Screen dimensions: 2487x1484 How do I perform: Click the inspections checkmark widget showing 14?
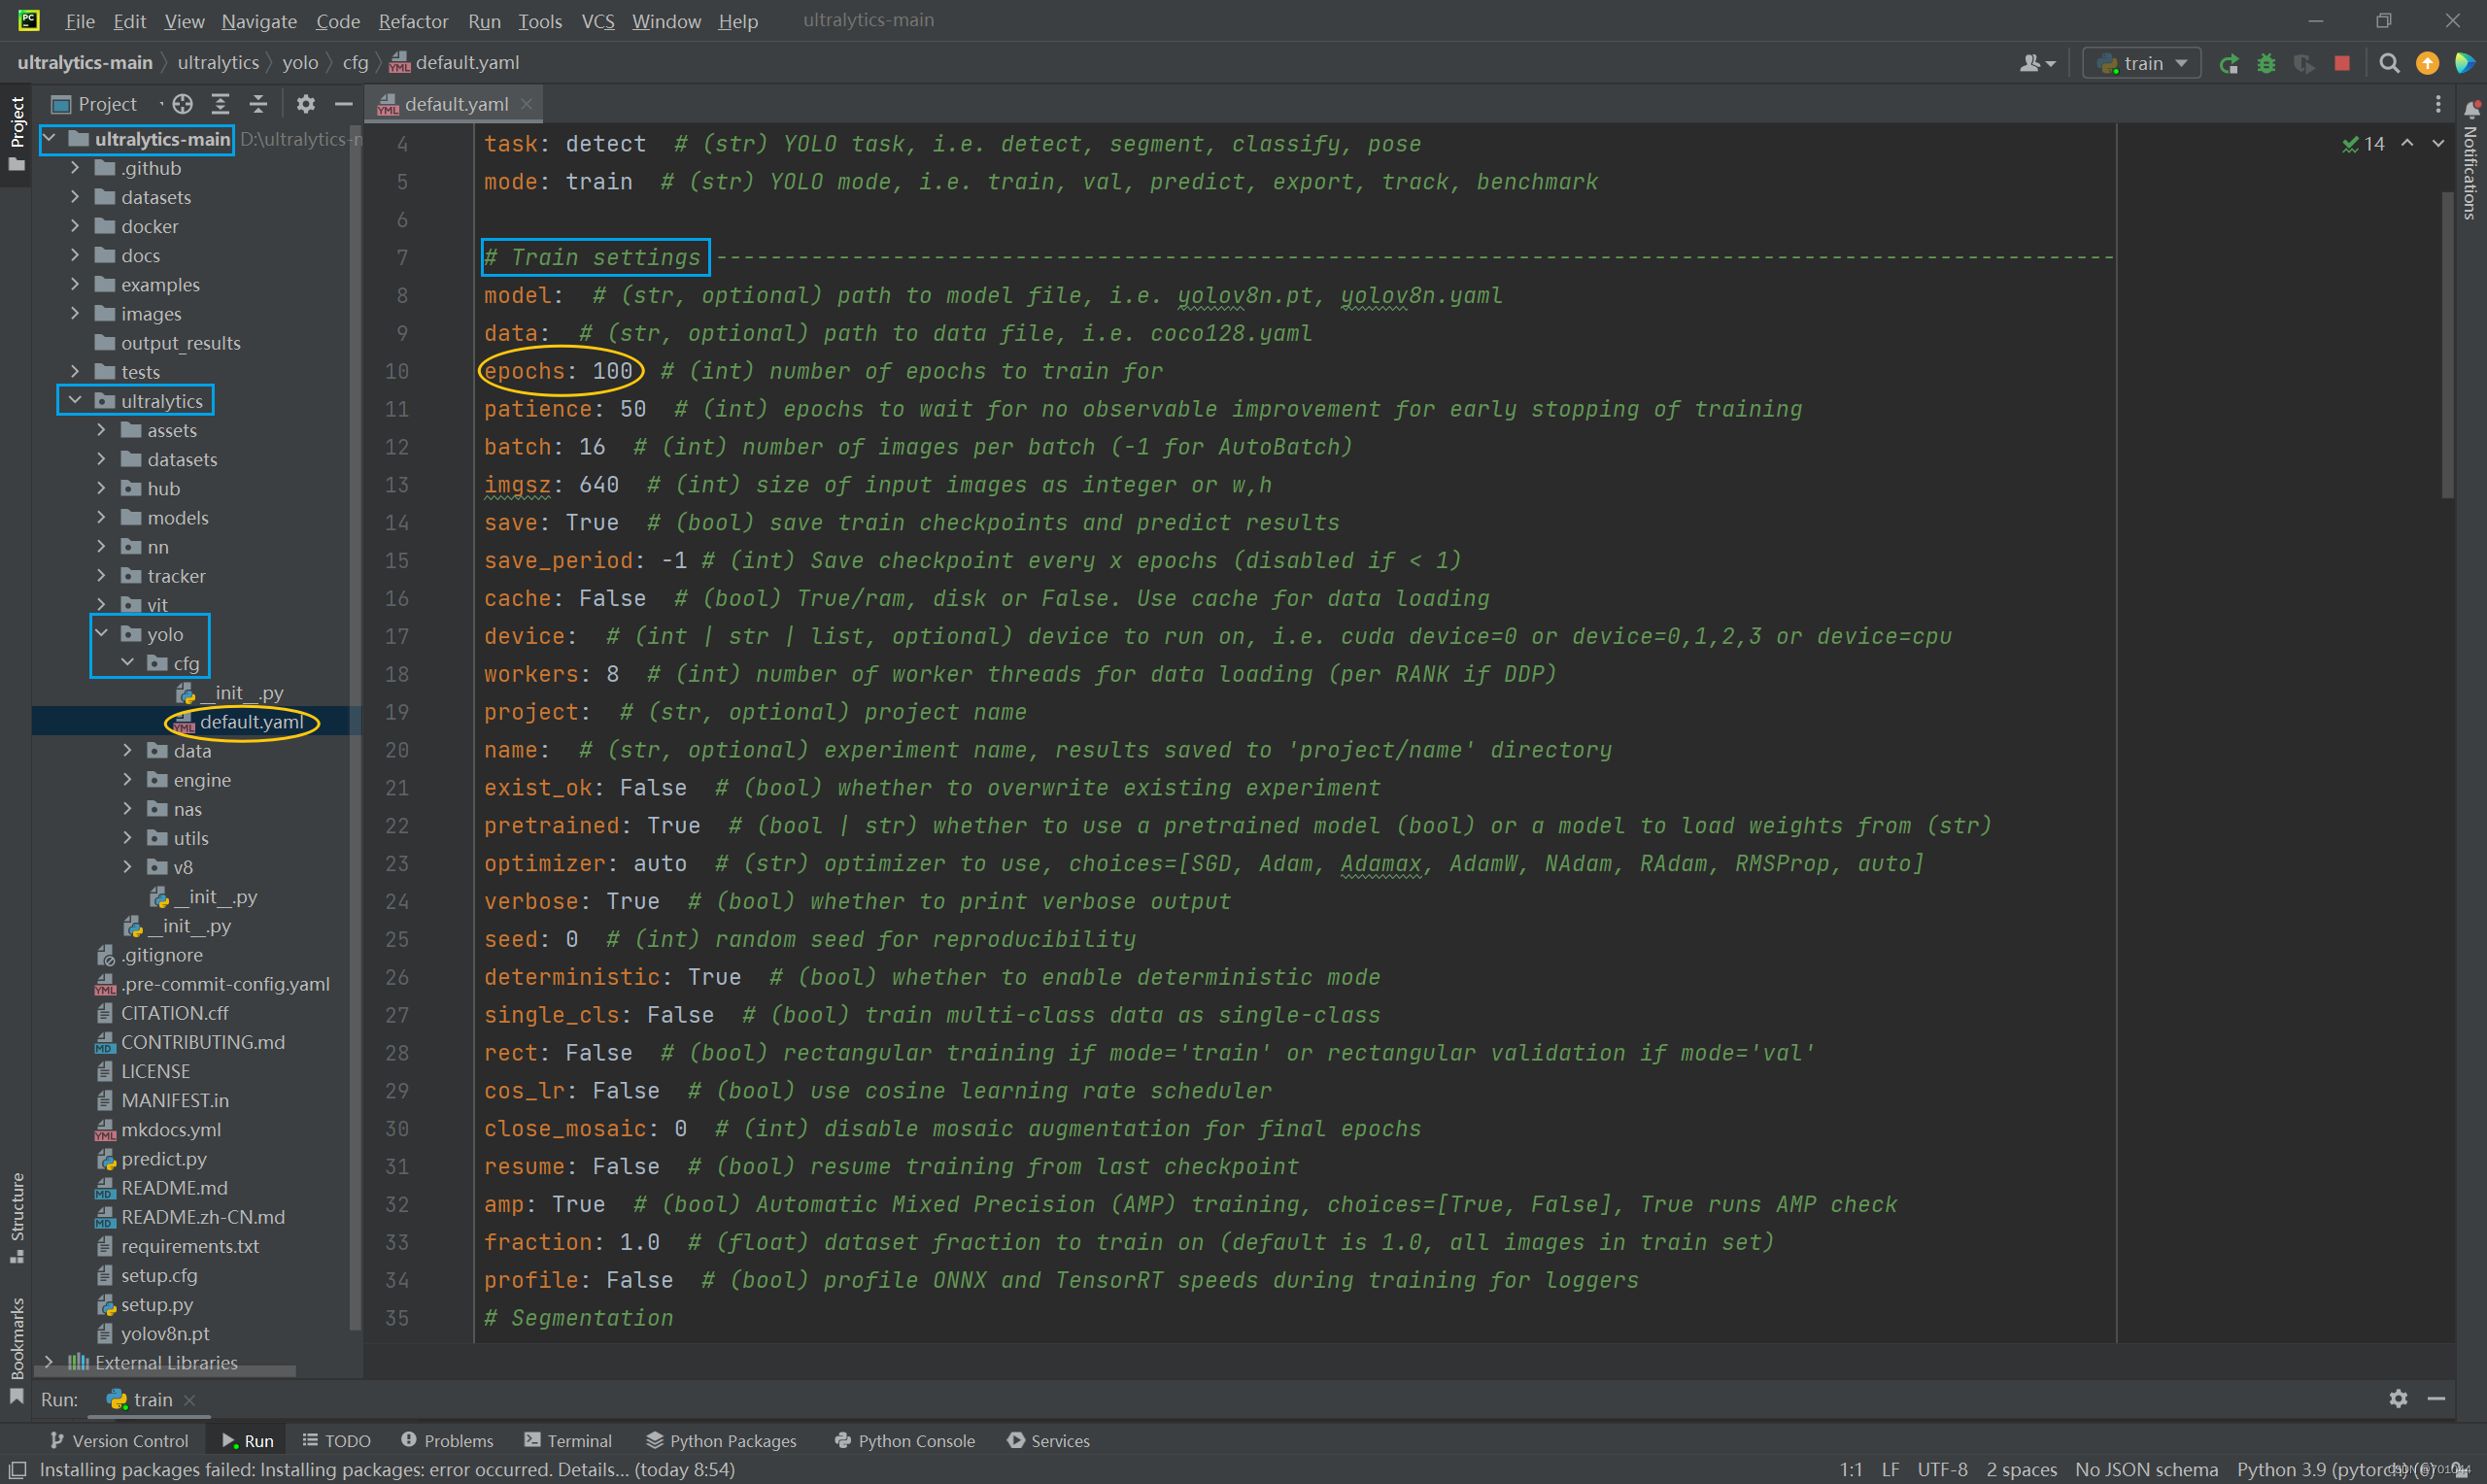[2364, 144]
